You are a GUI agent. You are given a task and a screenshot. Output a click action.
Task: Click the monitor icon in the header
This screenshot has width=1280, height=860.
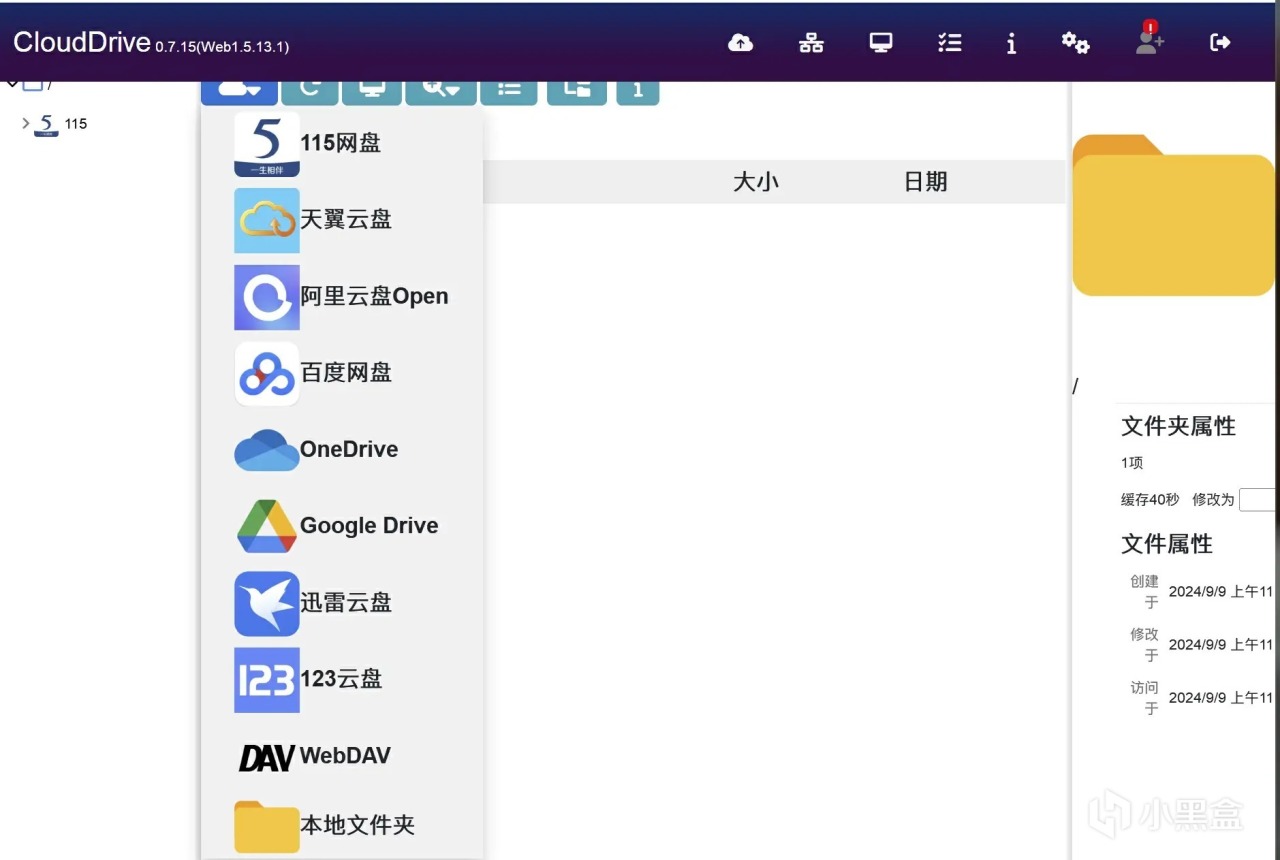pyautogui.click(x=880, y=42)
